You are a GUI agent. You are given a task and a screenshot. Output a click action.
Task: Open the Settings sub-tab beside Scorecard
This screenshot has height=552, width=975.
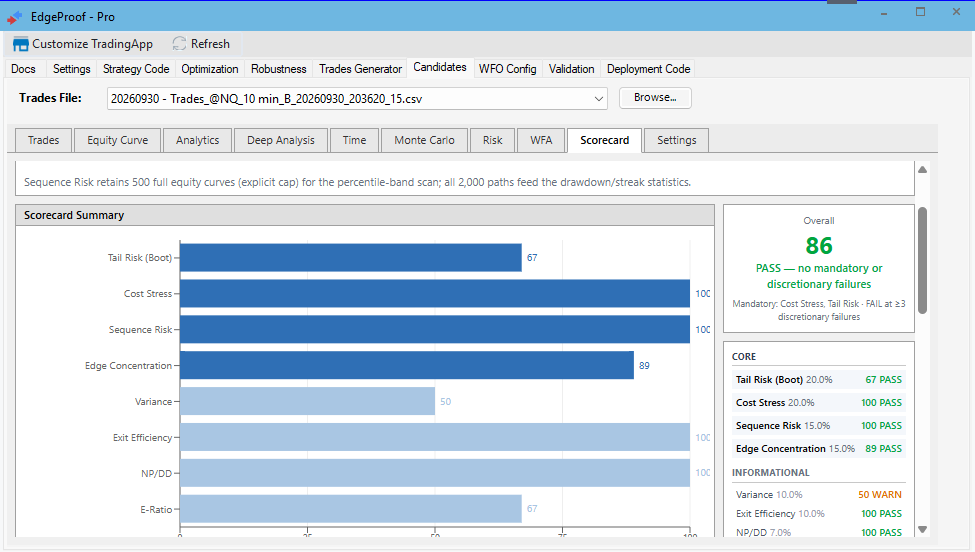(677, 140)
